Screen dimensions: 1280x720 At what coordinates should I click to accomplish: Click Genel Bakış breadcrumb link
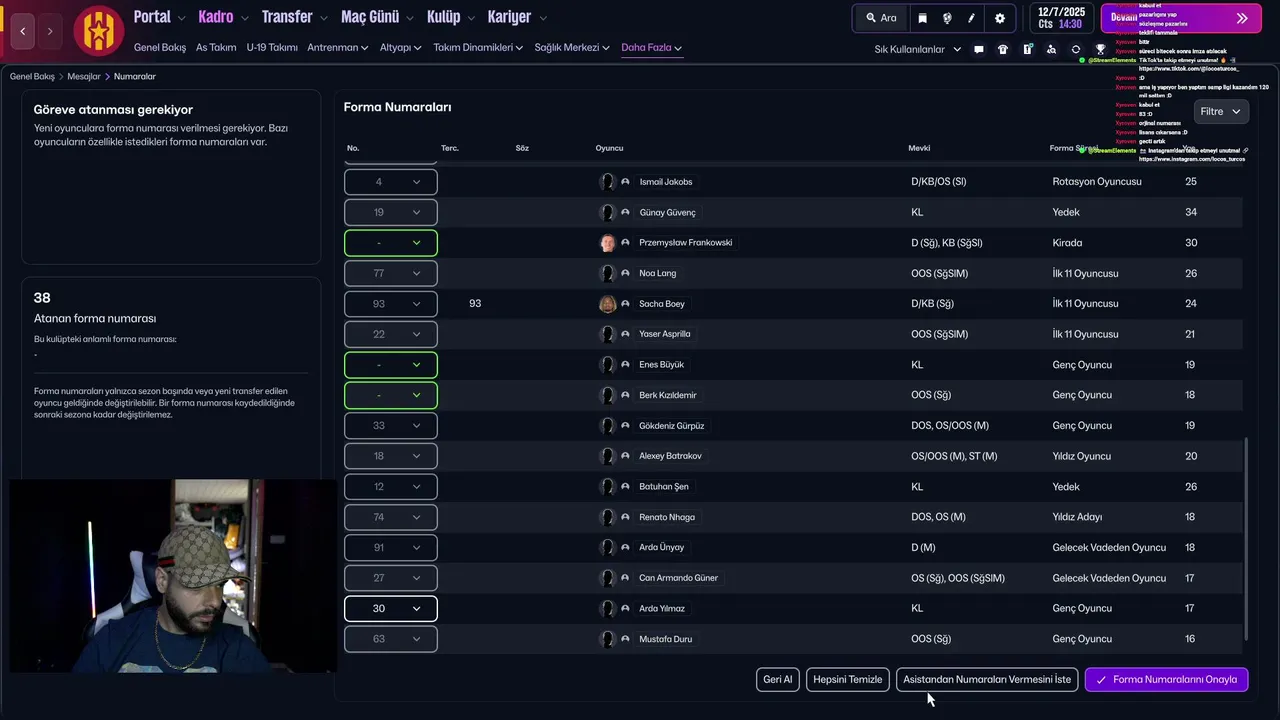click(x=32, y=76)
